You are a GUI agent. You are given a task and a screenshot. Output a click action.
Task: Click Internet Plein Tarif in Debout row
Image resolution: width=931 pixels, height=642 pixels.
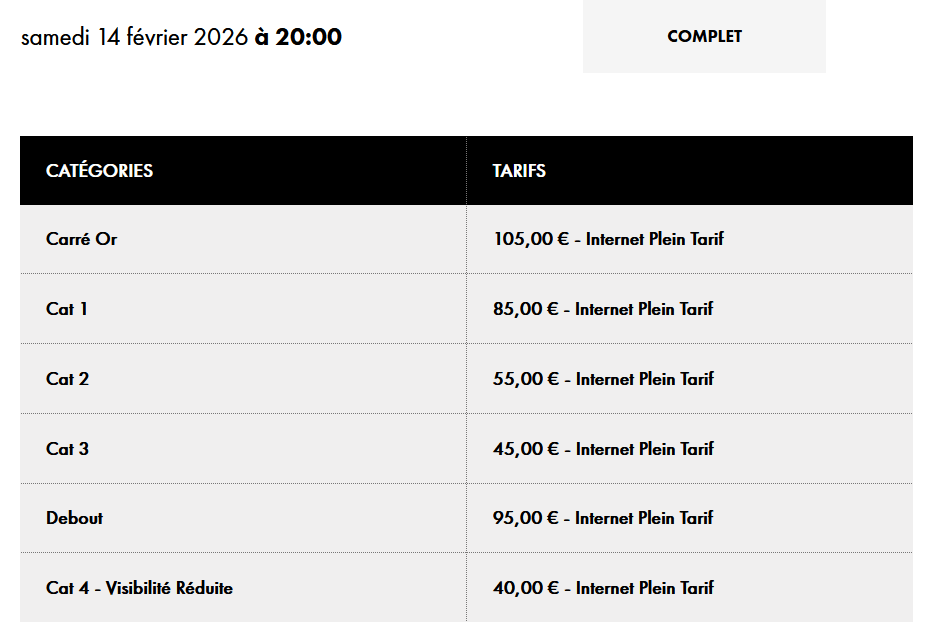(645, 518)
